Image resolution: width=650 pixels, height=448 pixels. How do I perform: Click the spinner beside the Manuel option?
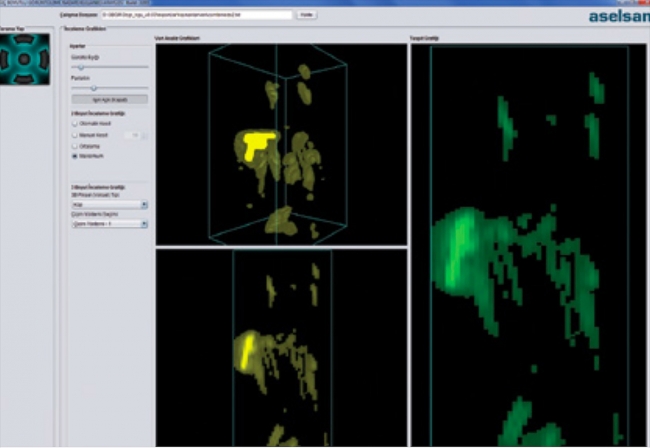pos(135,135)
